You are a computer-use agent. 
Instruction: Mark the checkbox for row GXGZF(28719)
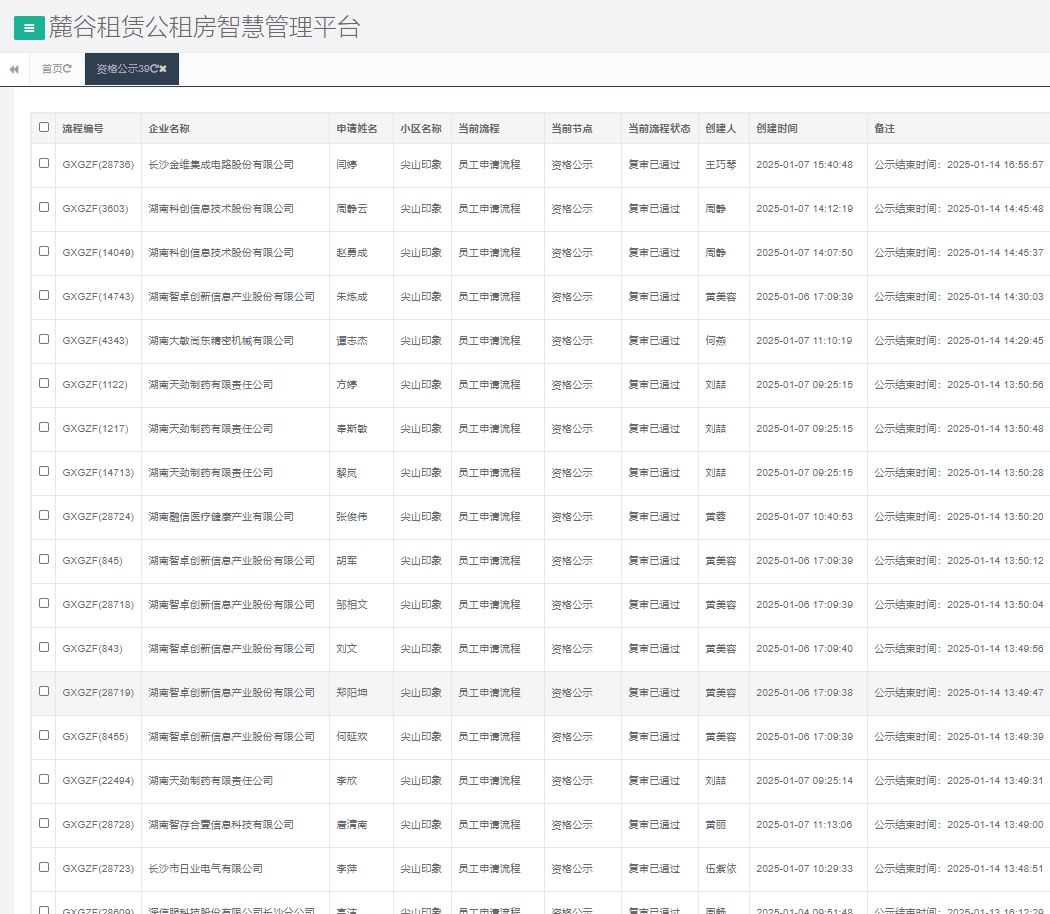point(43,691)
